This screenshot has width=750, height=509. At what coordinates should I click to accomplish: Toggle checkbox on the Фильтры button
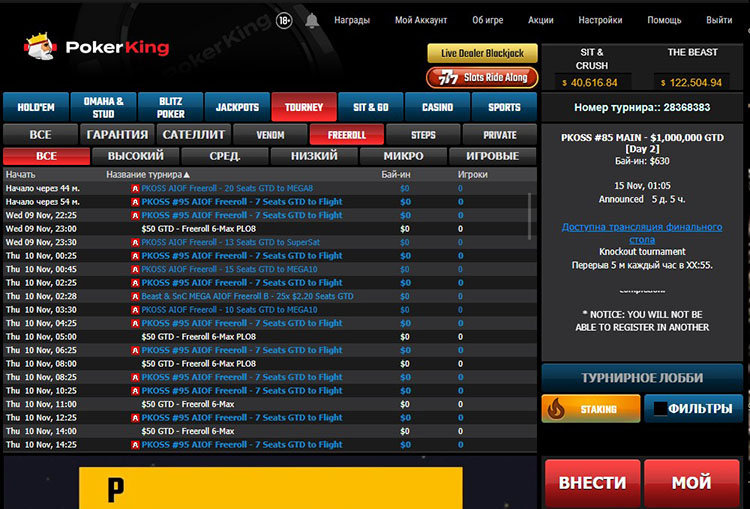(660, 409)
